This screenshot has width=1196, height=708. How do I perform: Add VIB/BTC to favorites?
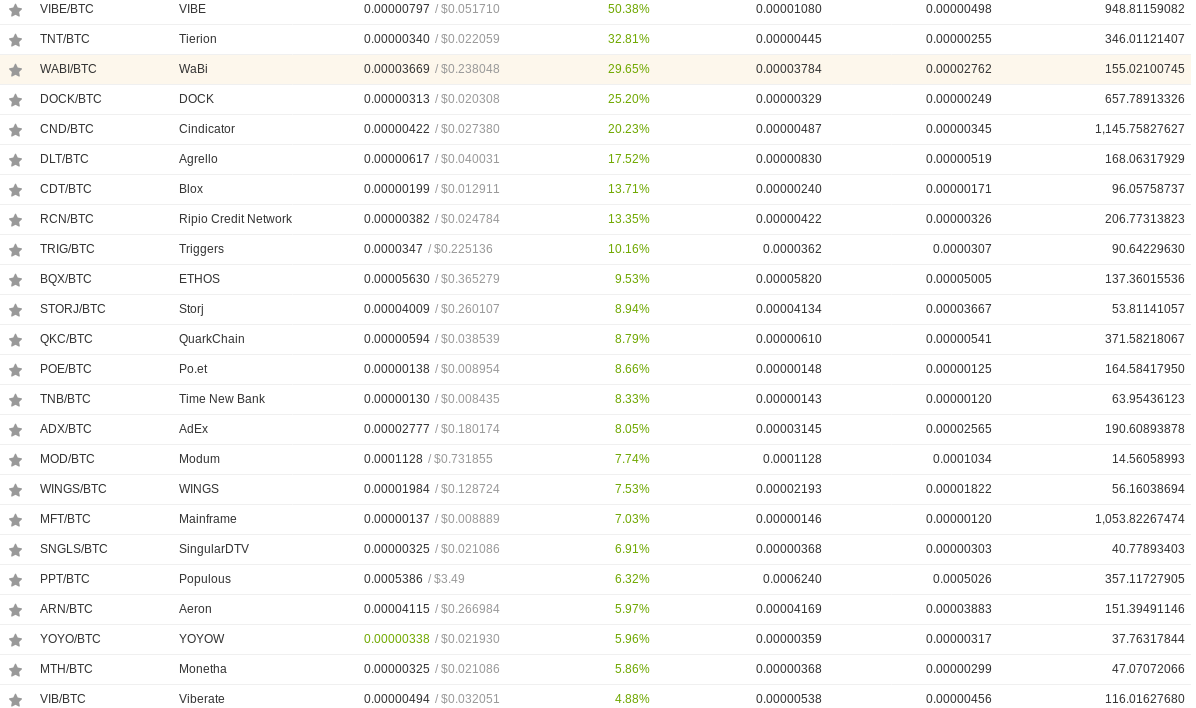(15, 700)
